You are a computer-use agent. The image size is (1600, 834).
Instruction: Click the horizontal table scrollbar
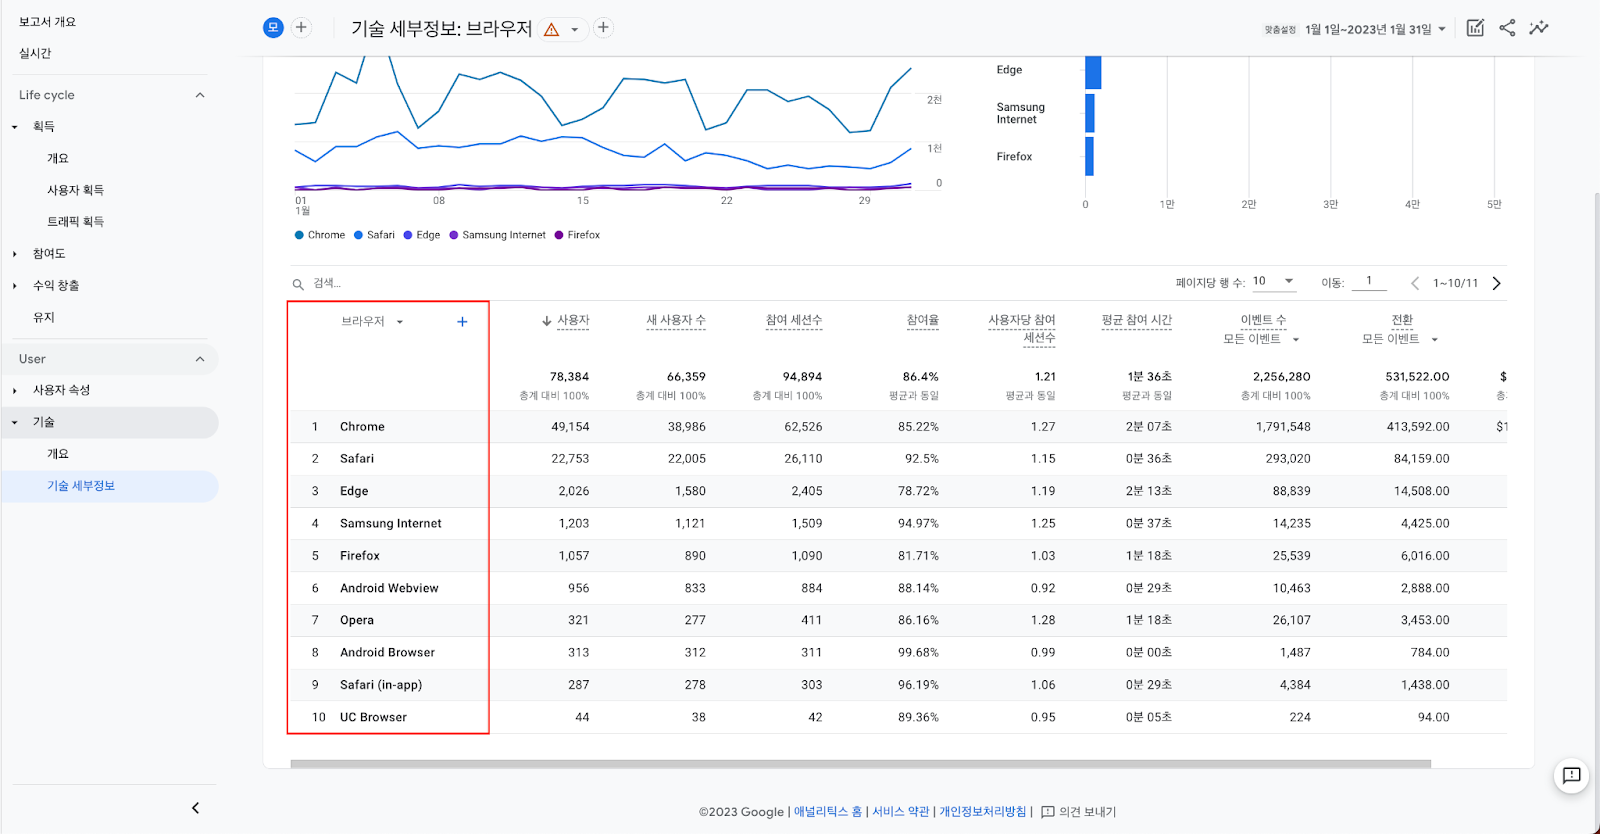(860, 764)
